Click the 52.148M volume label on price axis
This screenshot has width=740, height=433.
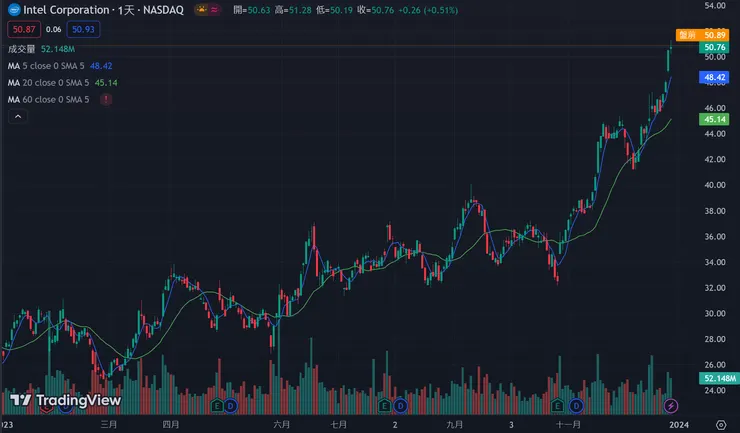(719, 378)
